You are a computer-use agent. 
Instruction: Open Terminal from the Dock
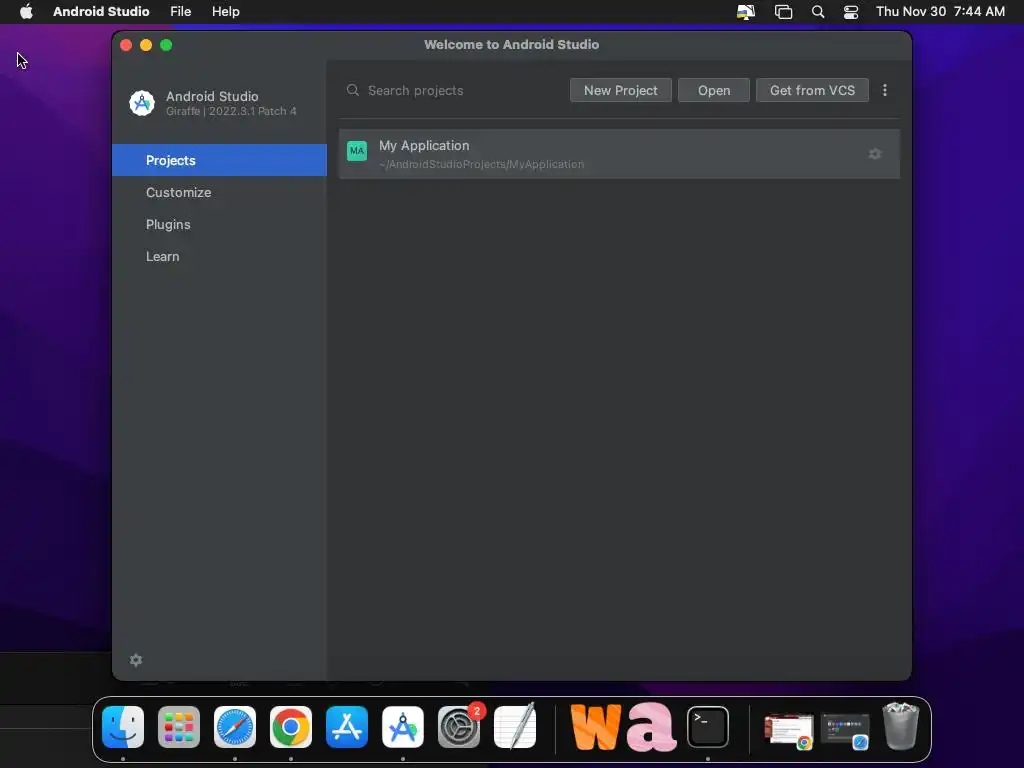708,727
